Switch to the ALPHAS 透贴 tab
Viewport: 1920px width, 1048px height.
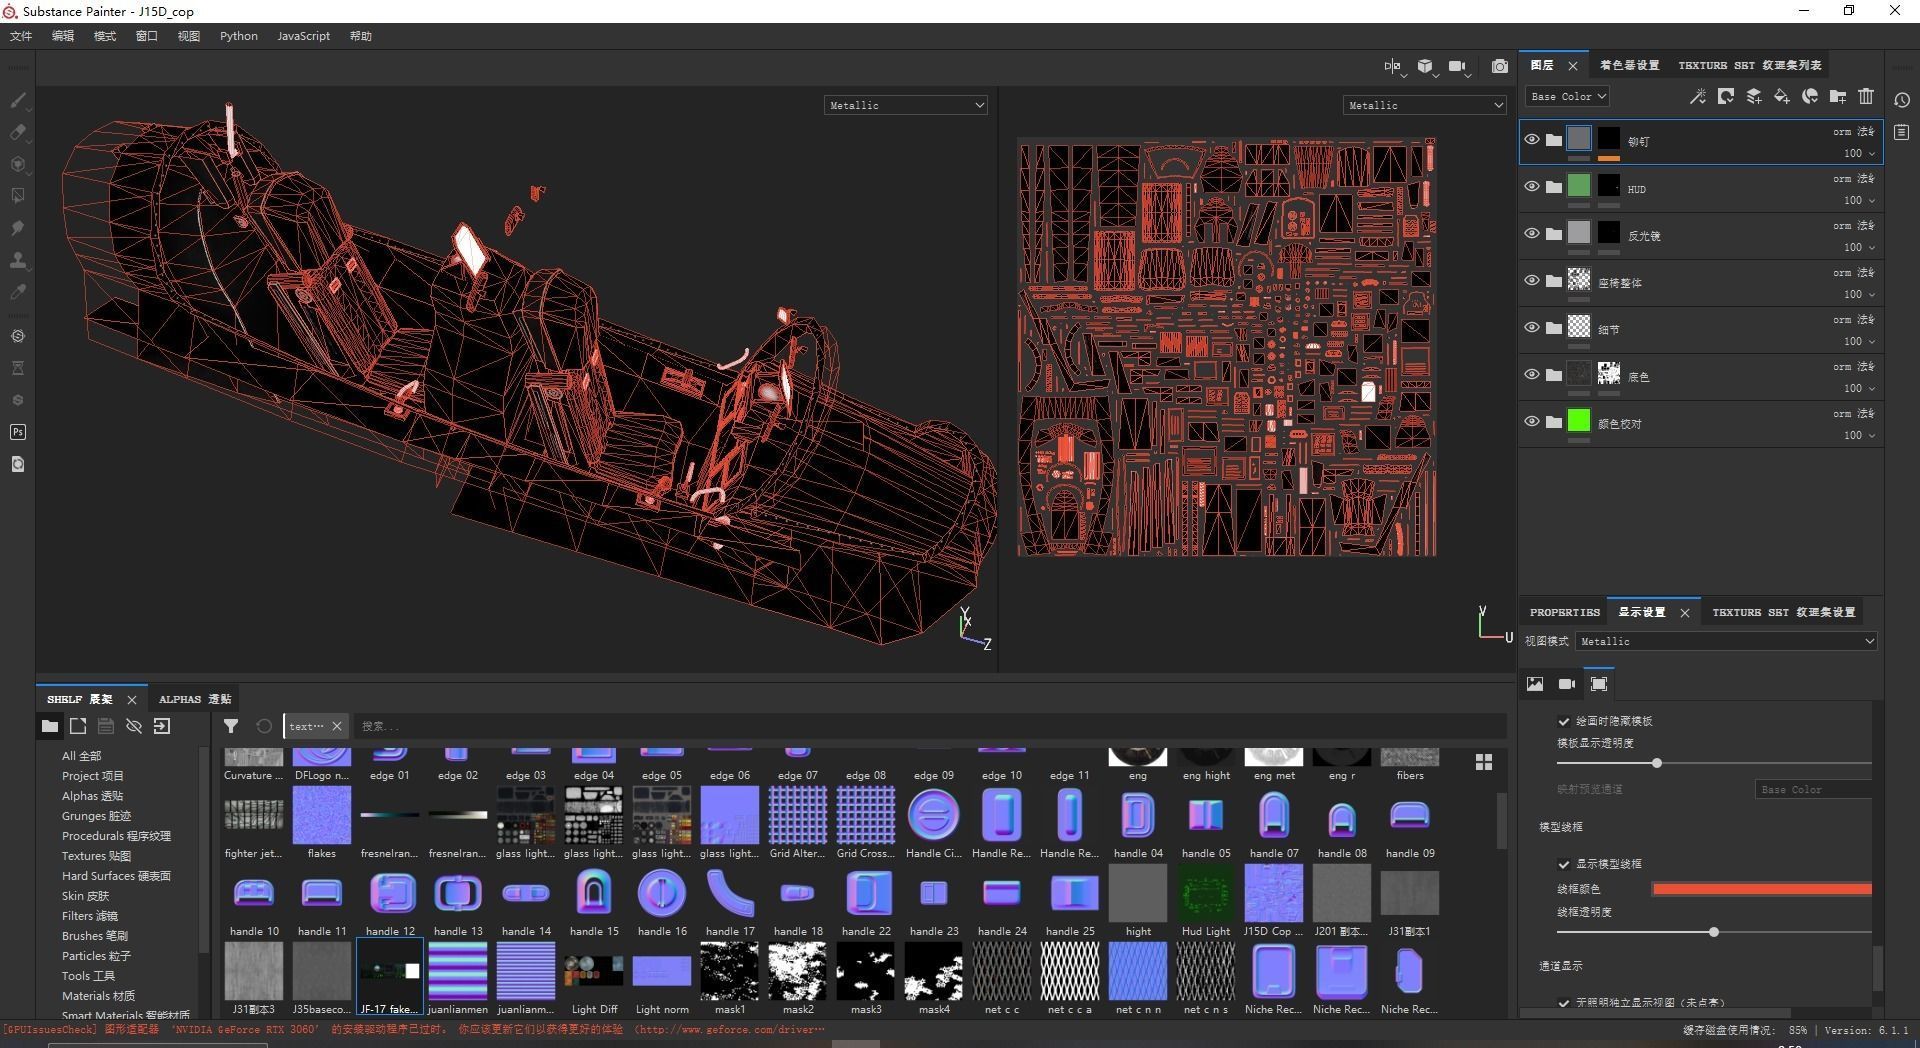click(x=194, y=699)
